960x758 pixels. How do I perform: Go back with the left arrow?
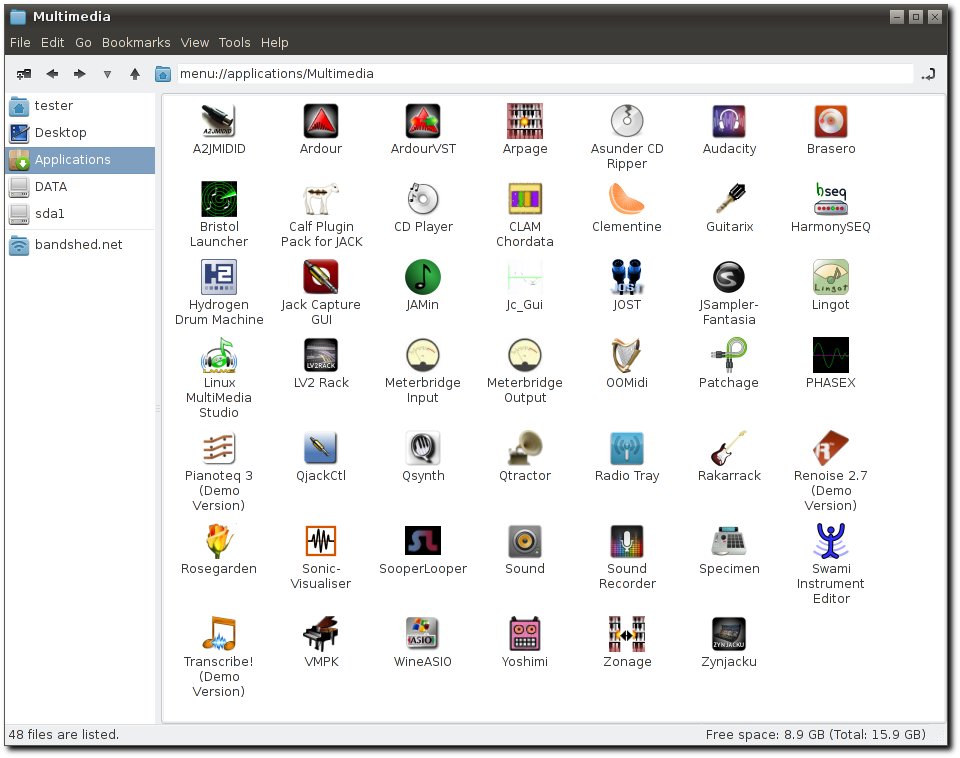(x=52, y=74)
